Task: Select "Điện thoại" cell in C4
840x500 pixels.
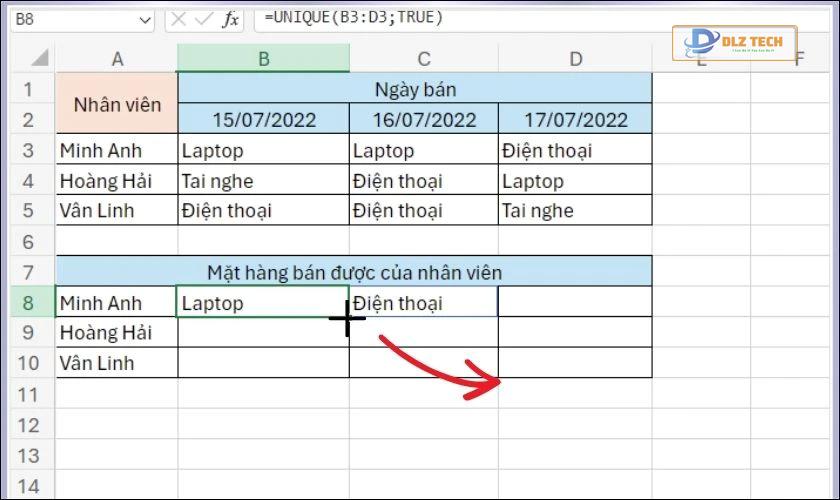Action: 424,180
